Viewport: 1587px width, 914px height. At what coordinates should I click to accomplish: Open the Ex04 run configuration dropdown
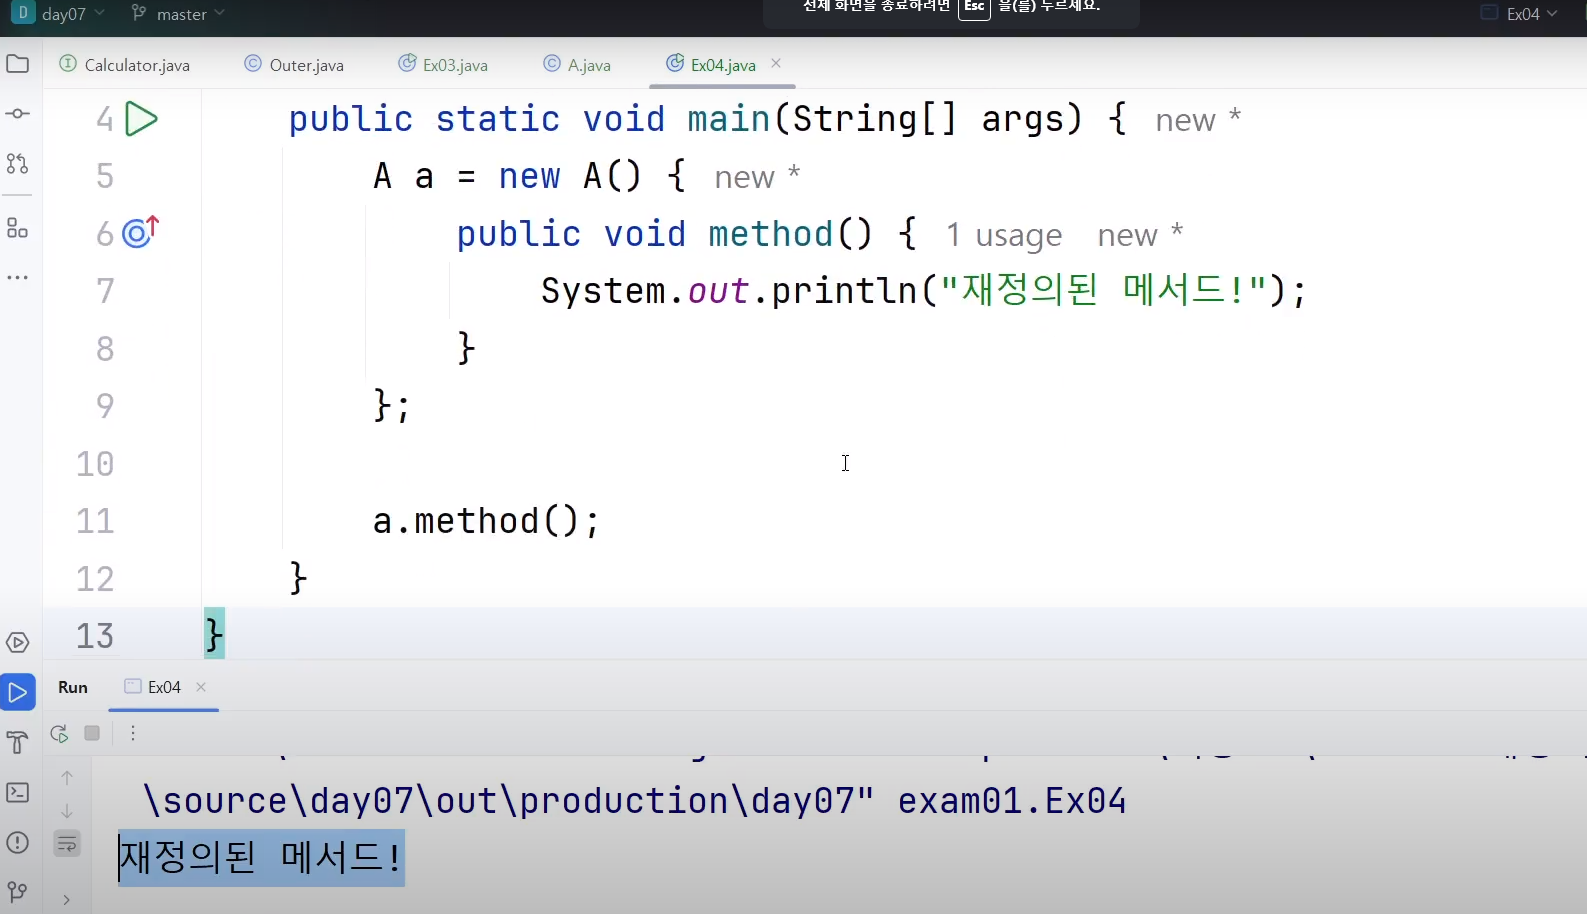(1520, 14)
